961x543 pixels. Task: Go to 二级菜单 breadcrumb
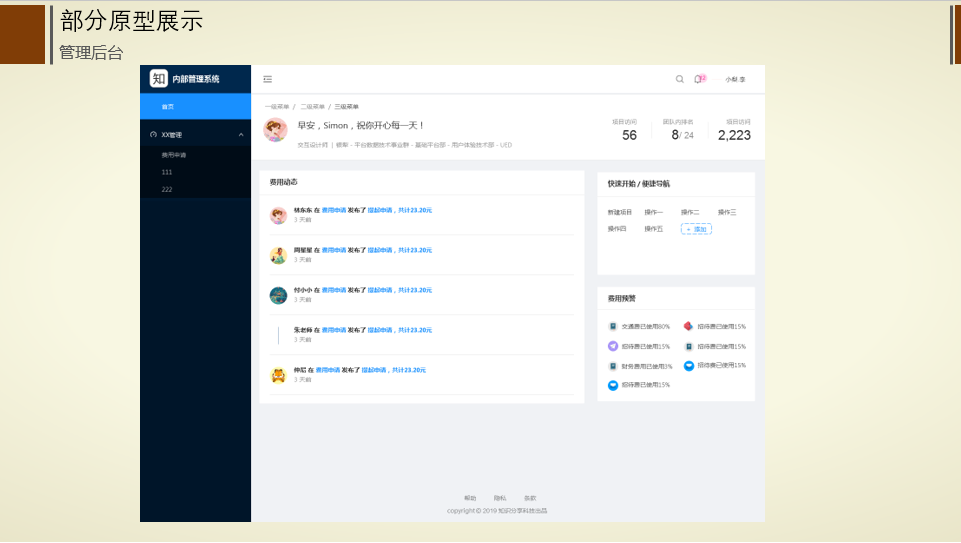(x=312, y=107)
